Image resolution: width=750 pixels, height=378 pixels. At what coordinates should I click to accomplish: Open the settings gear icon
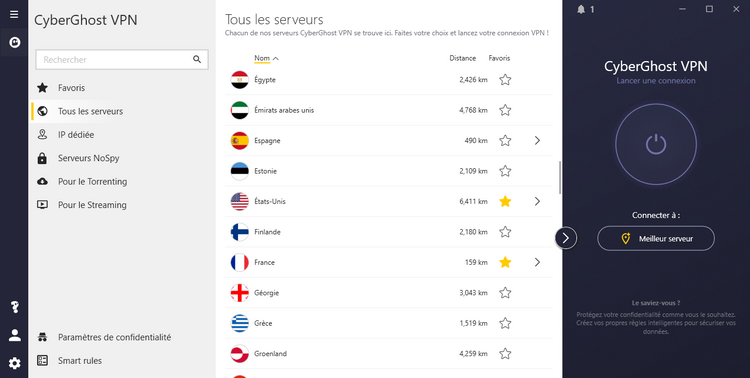14,364
